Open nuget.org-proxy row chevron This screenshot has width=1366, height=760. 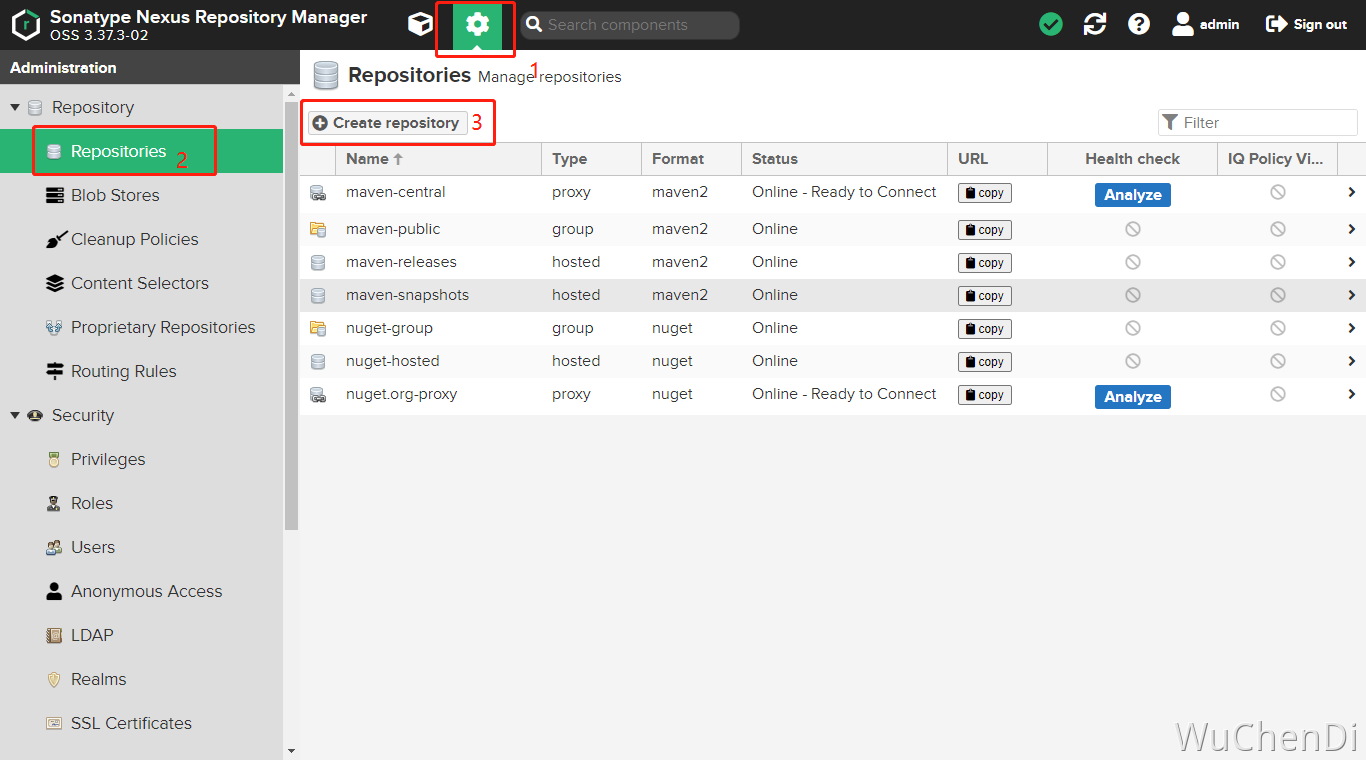point(1351,394)
